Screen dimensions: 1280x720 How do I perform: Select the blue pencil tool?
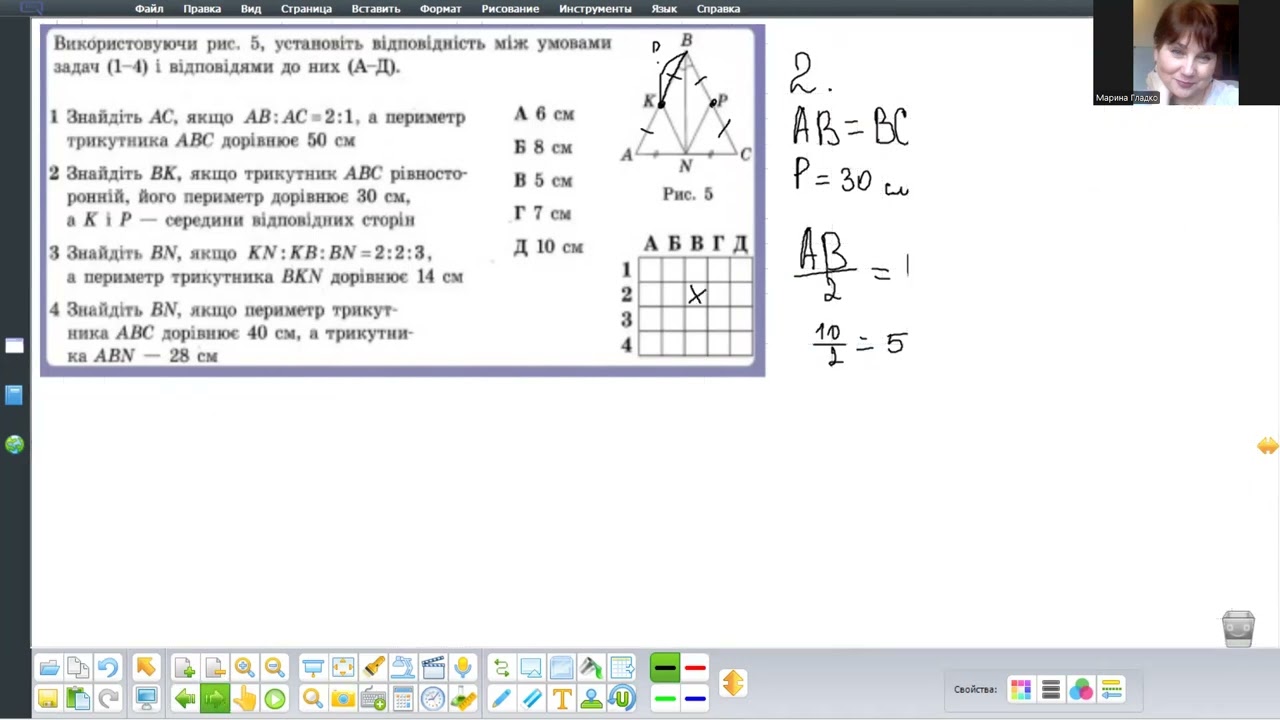pyautogui.click(x=501, y=699)
